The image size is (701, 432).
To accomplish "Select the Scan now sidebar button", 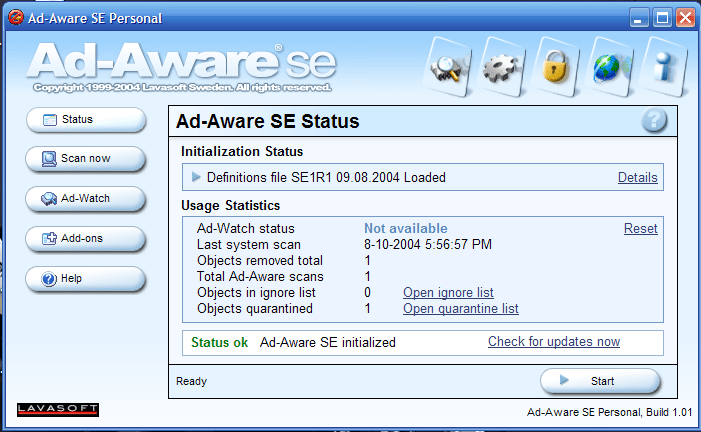I will coord(85,158).
